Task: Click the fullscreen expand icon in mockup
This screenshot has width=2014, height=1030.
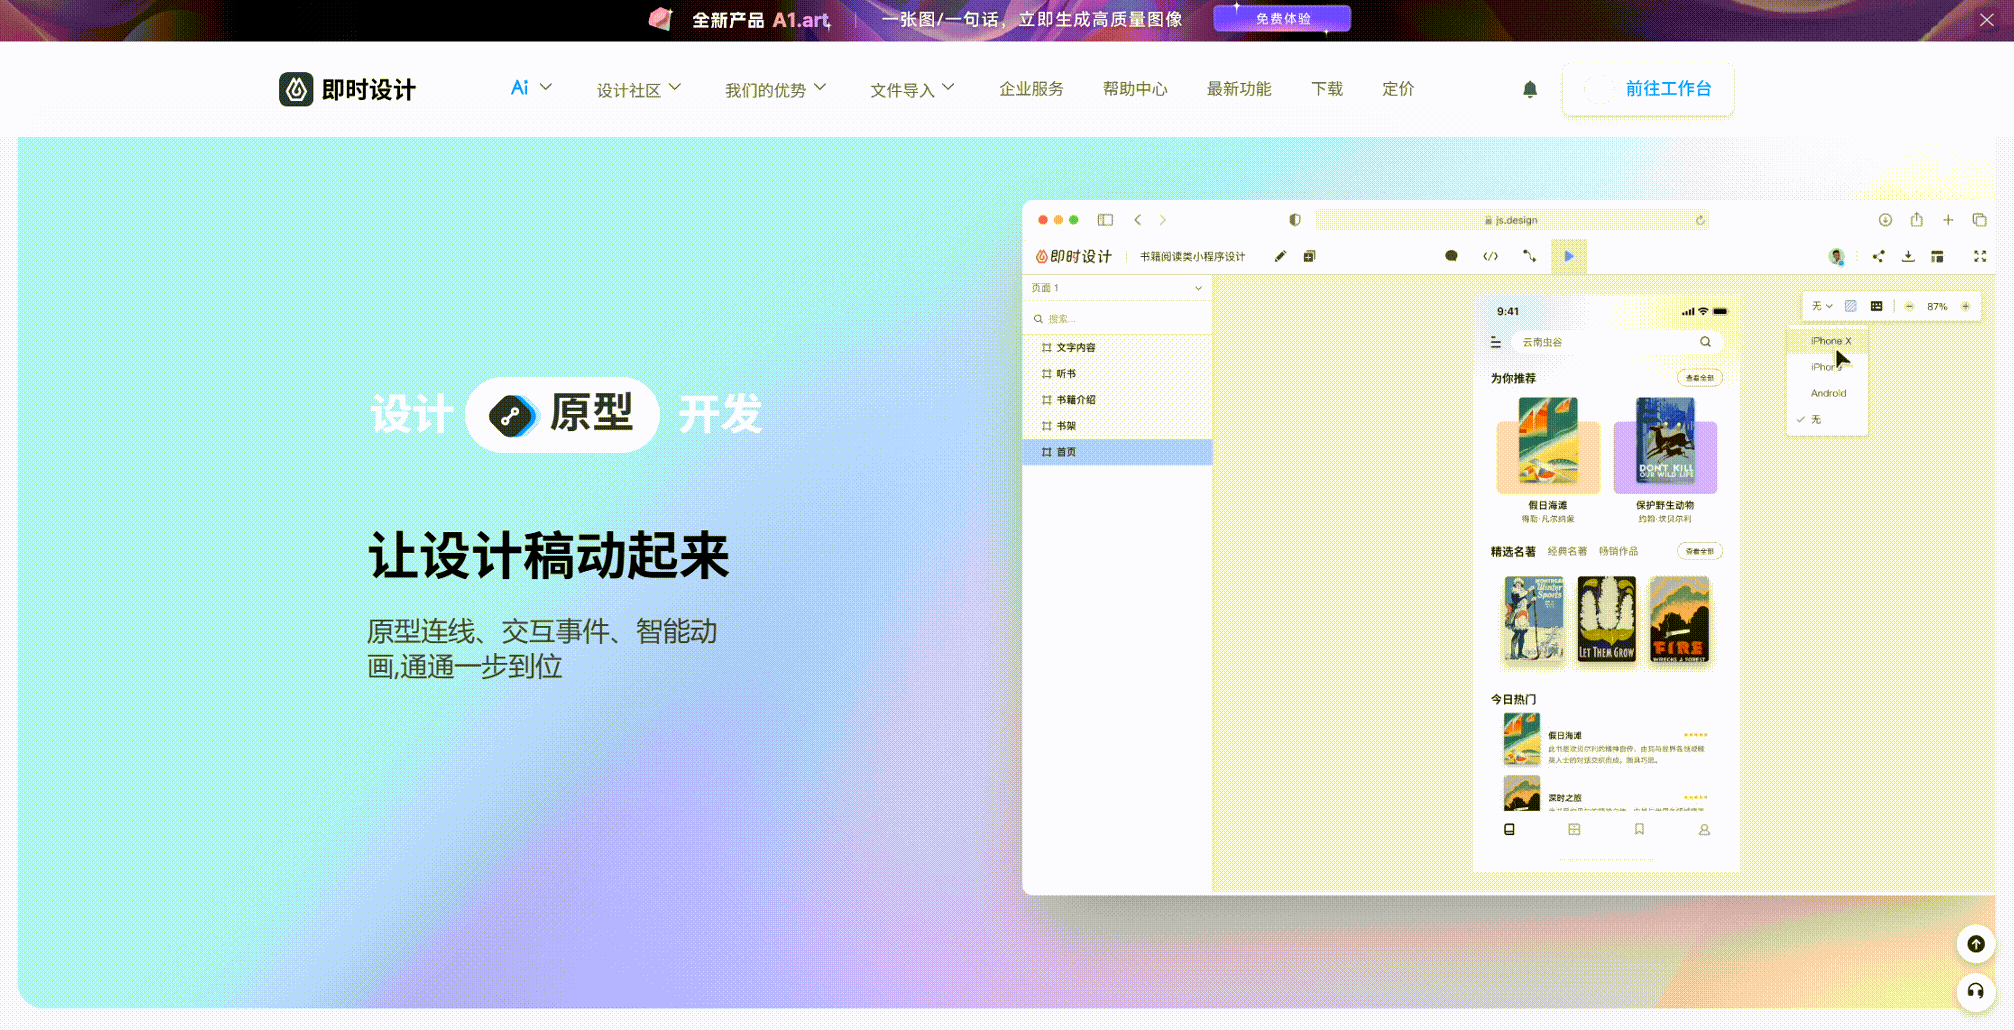Action: click(1979, 257)
